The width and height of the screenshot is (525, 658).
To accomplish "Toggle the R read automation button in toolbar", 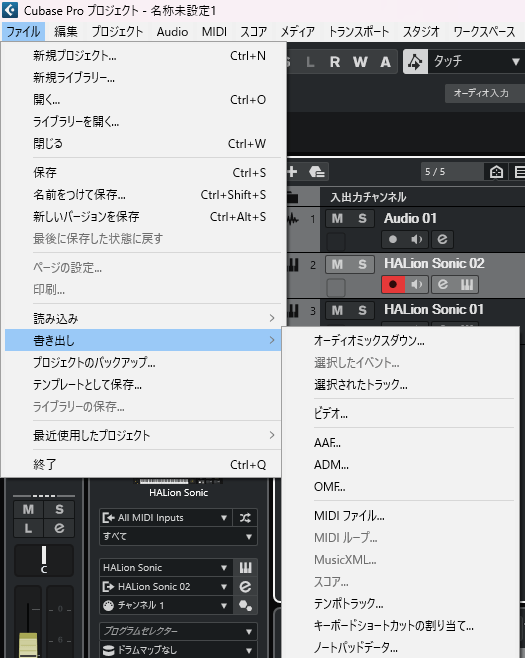I will pyautogui.click(x=335, y=62).
